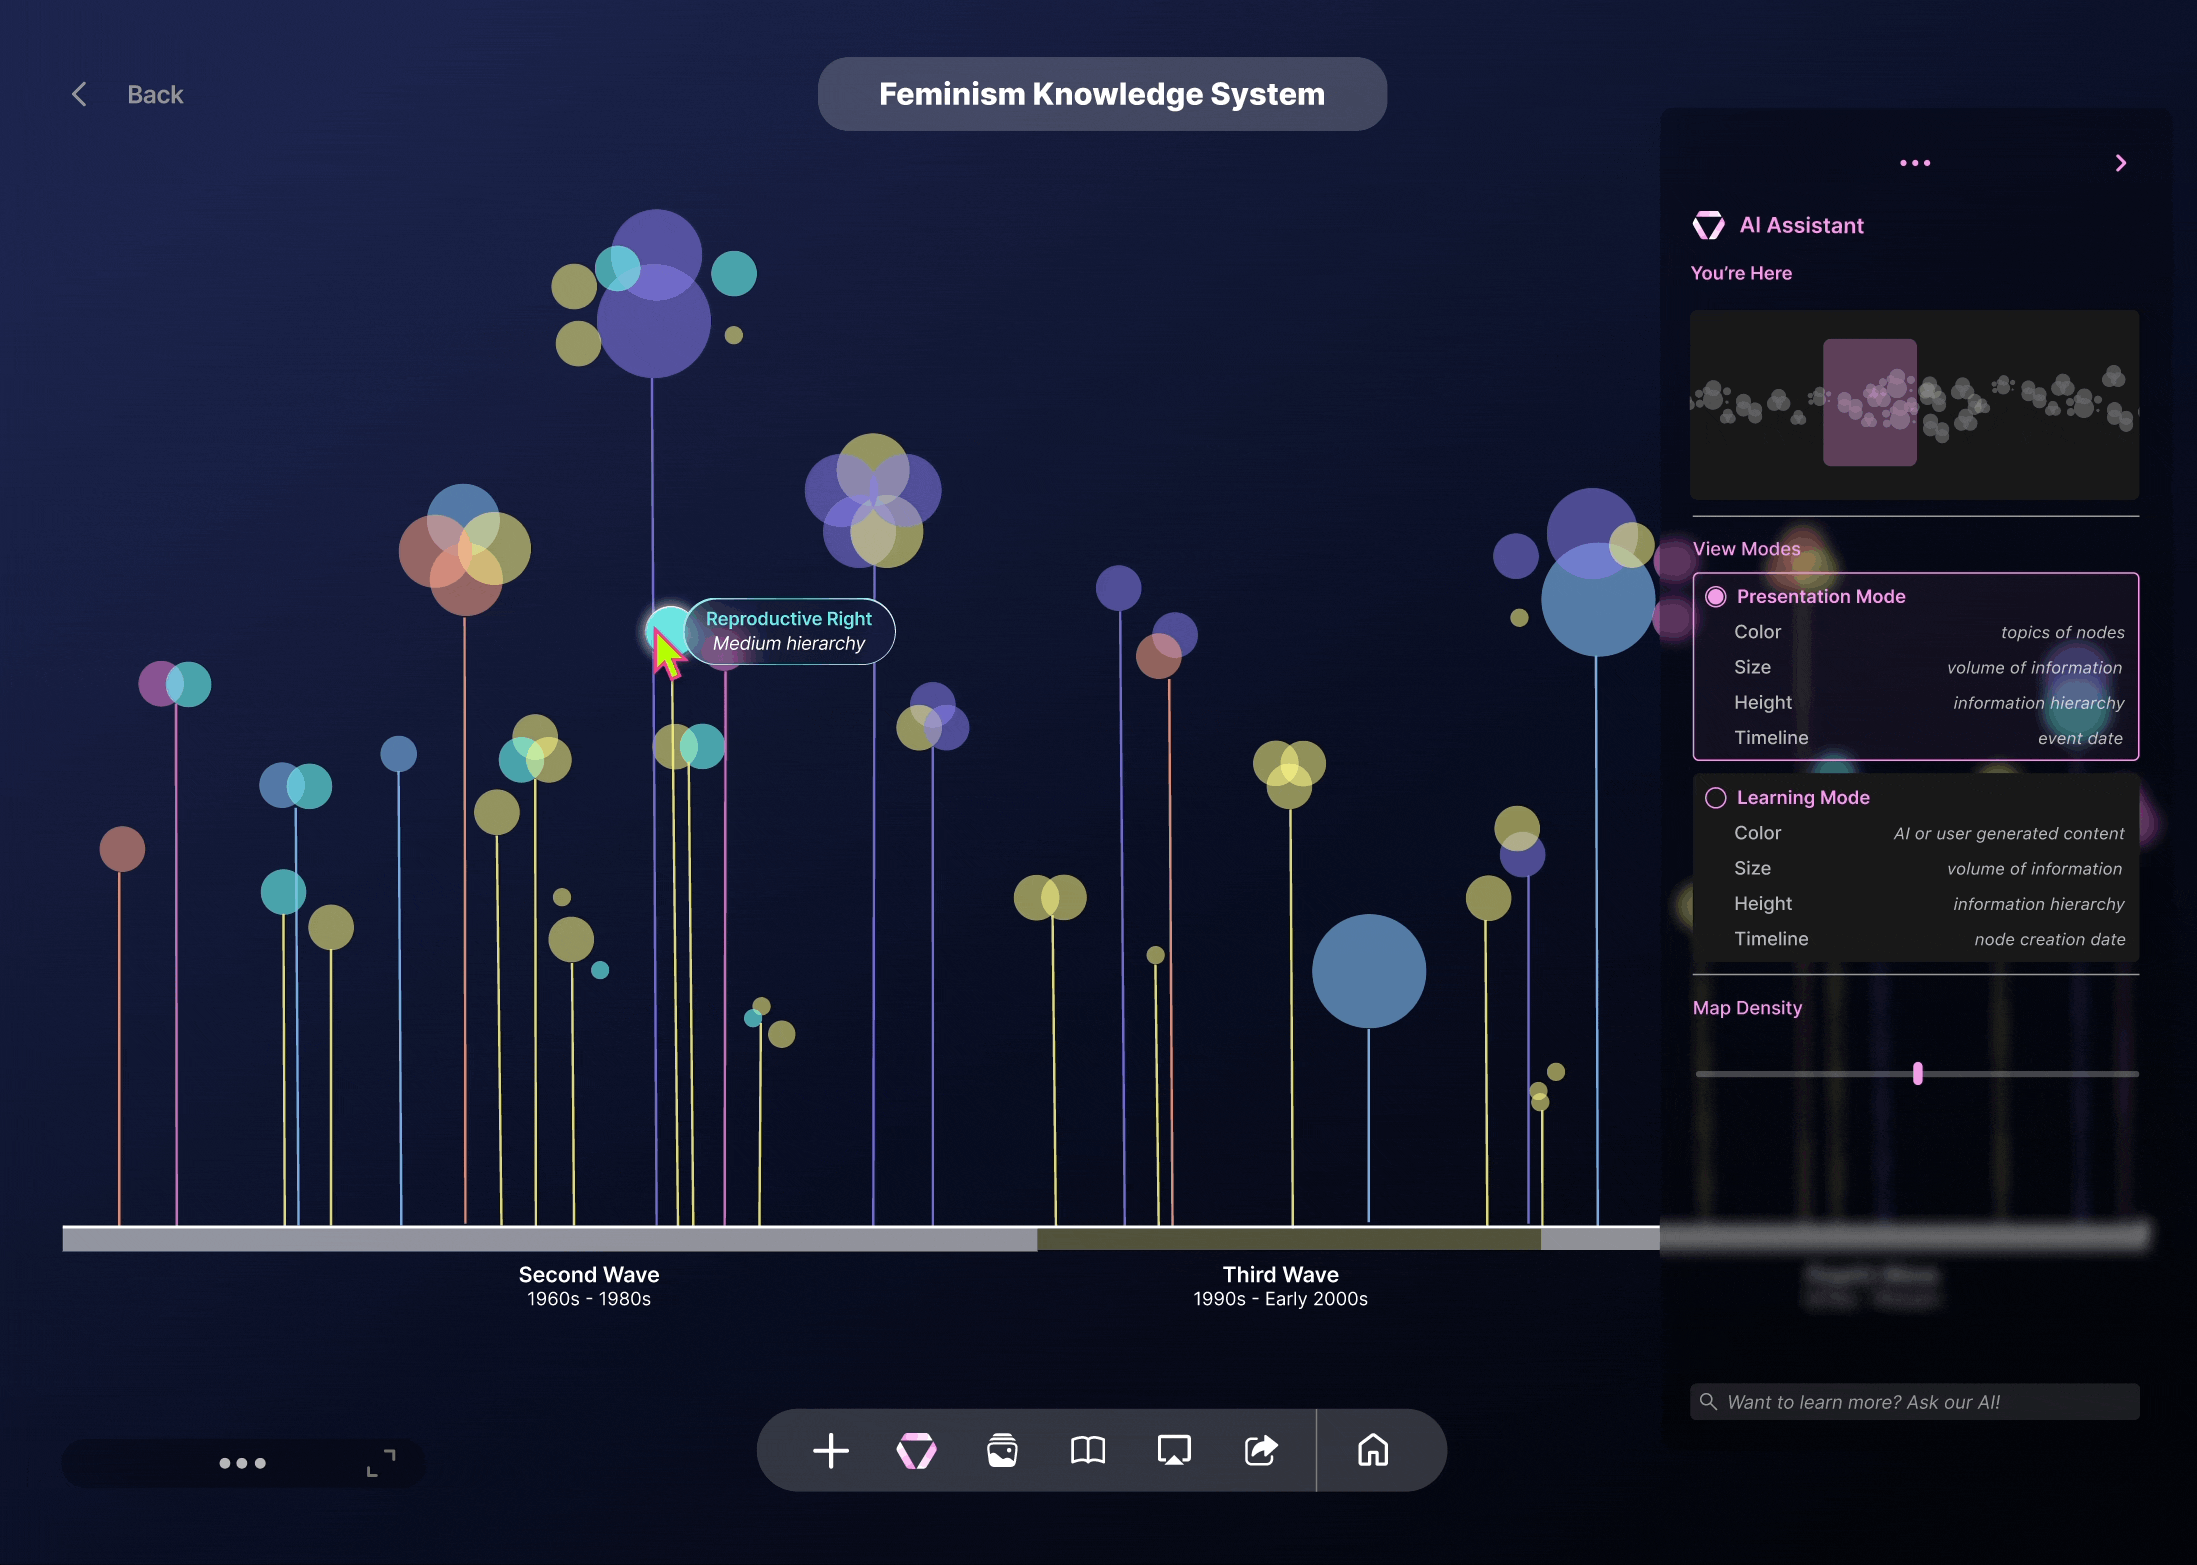Open the panel's three-dot options menu
Screen dimensions: 2197x1565
click(x=1915, y=163)
